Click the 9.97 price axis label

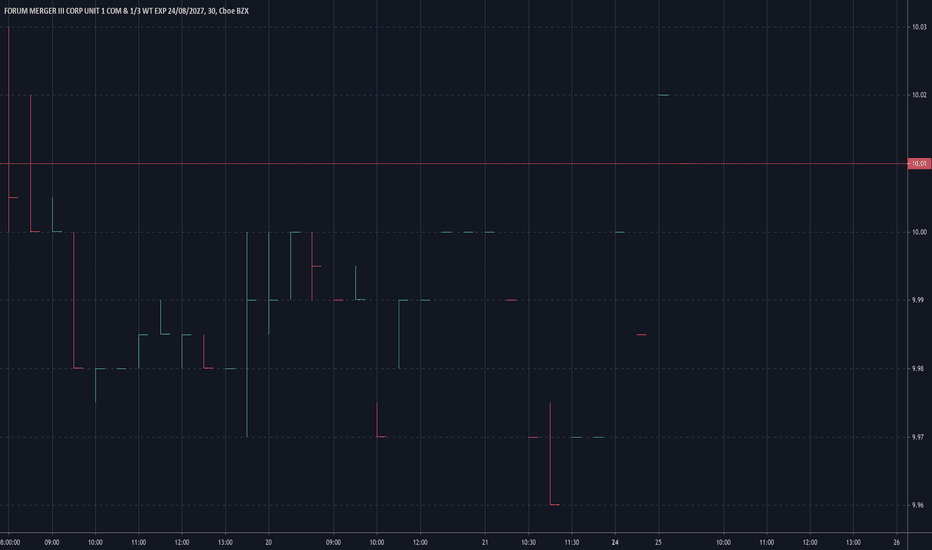pos(918,437)
